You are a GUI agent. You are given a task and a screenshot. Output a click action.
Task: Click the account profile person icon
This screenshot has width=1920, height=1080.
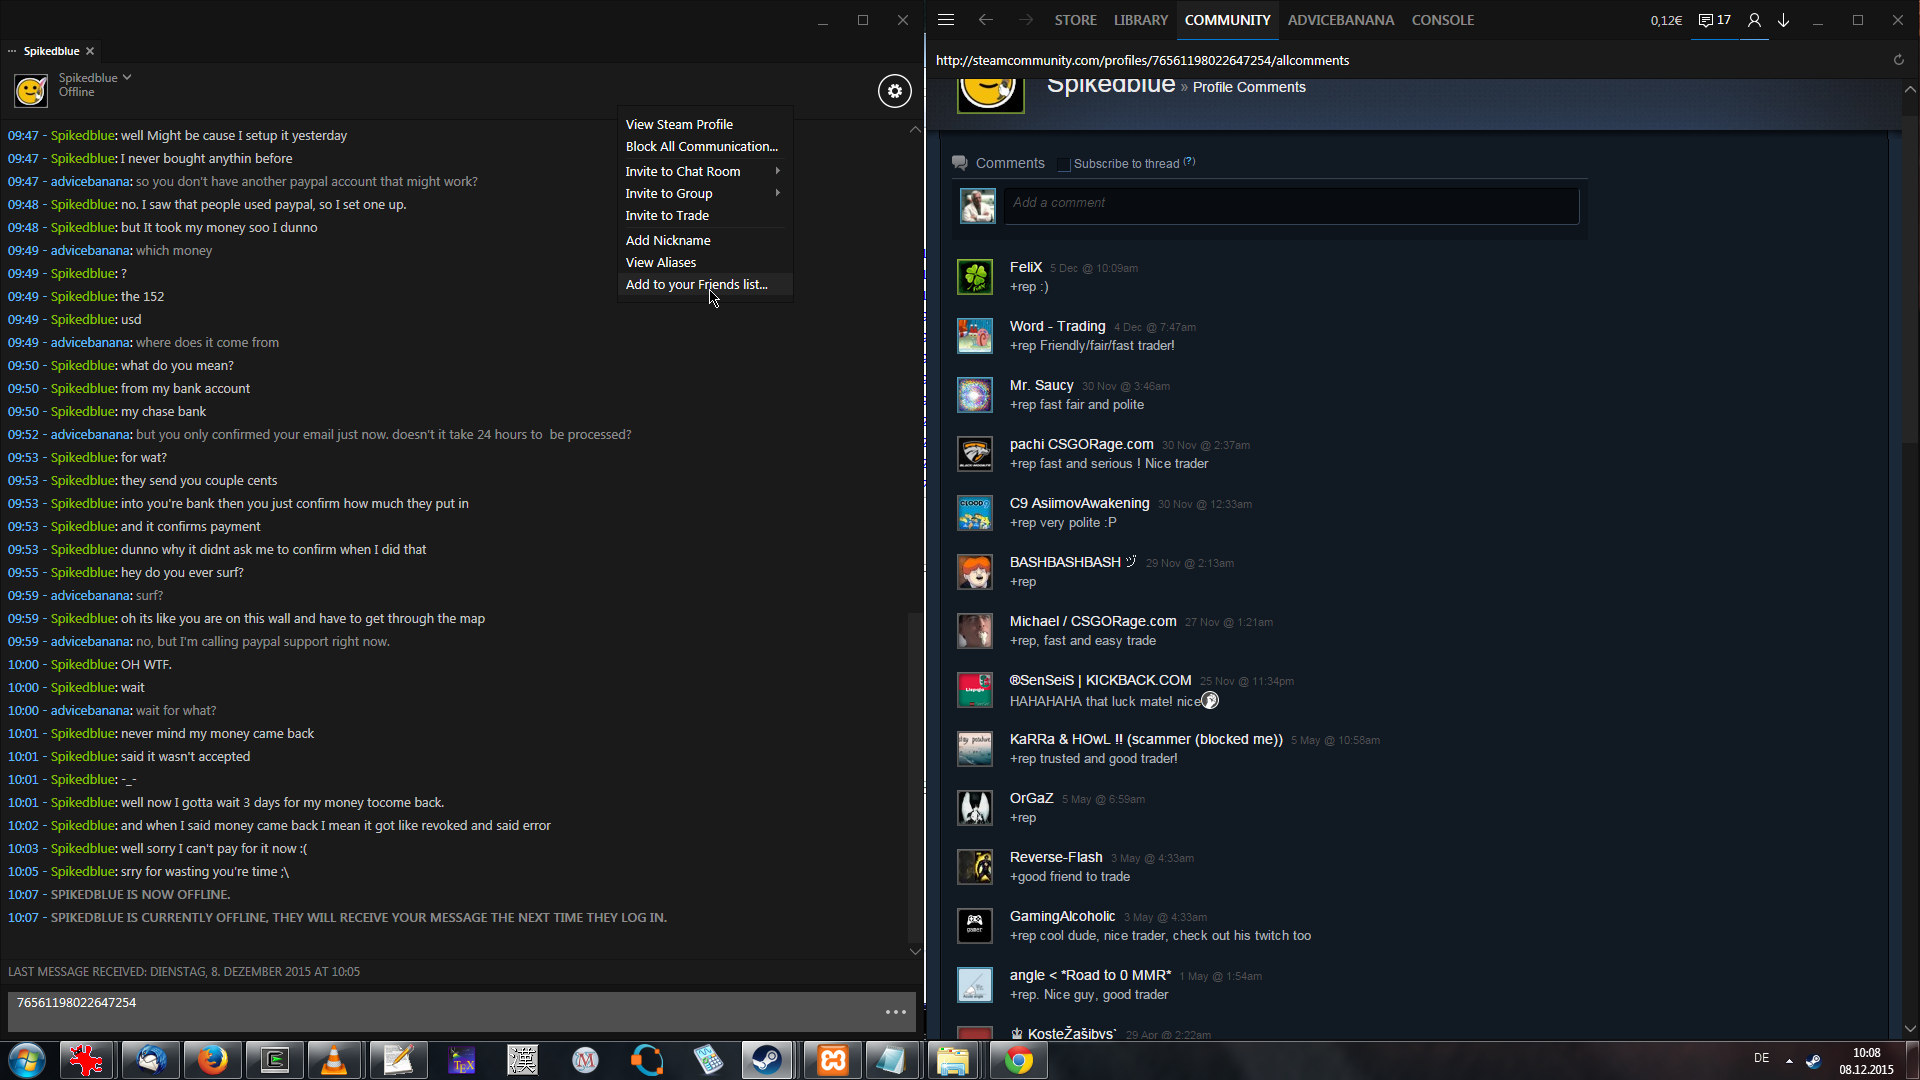click(x=1754, y=20)
